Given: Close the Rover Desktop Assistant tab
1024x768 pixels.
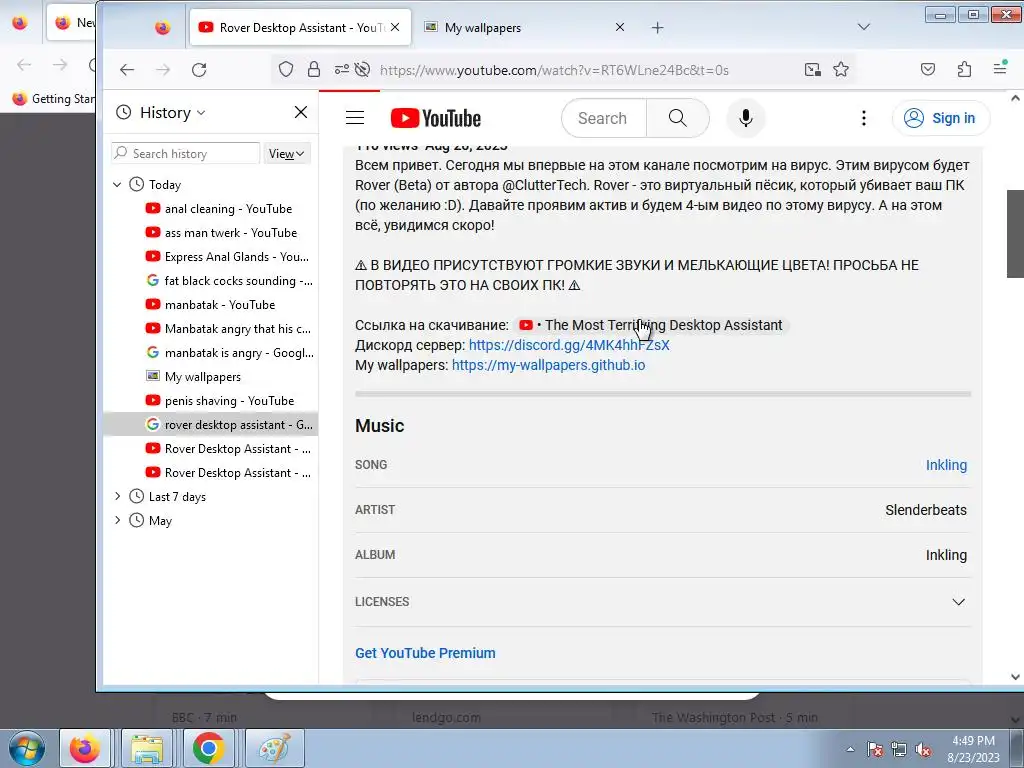Looking at the screenshot, I should tap(395, 27).
